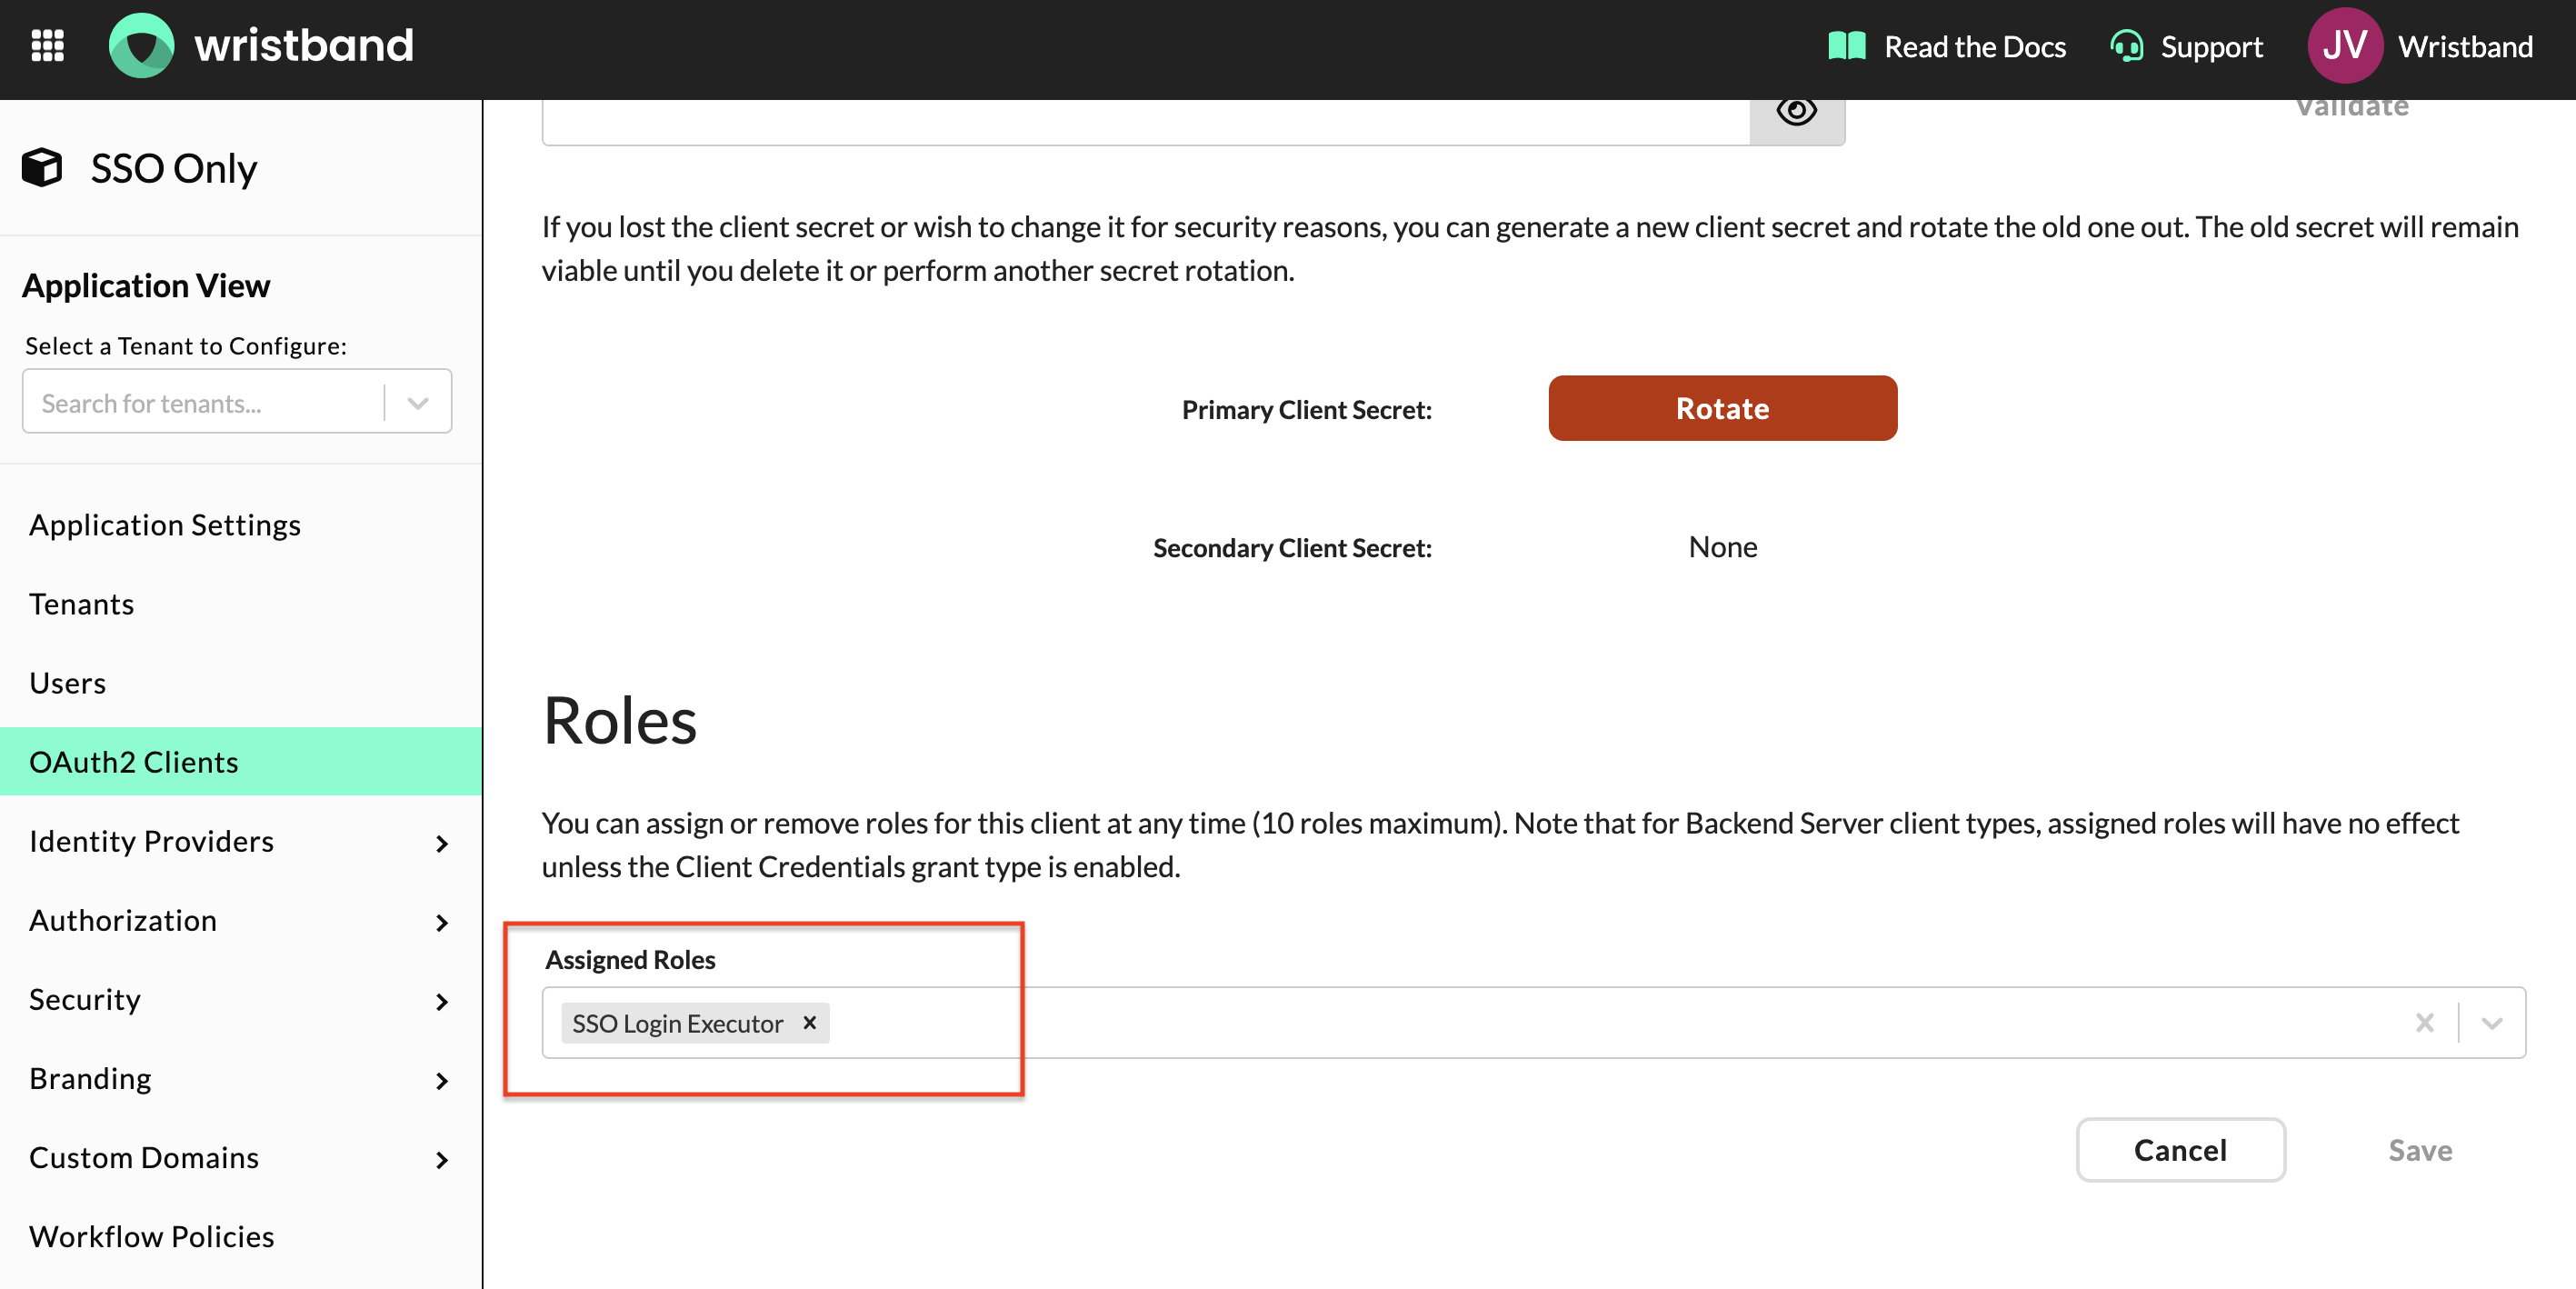Remove the SSO Login Executor role tag
Viewport: 2576px width, 1289px height.
coord(810,1022)
